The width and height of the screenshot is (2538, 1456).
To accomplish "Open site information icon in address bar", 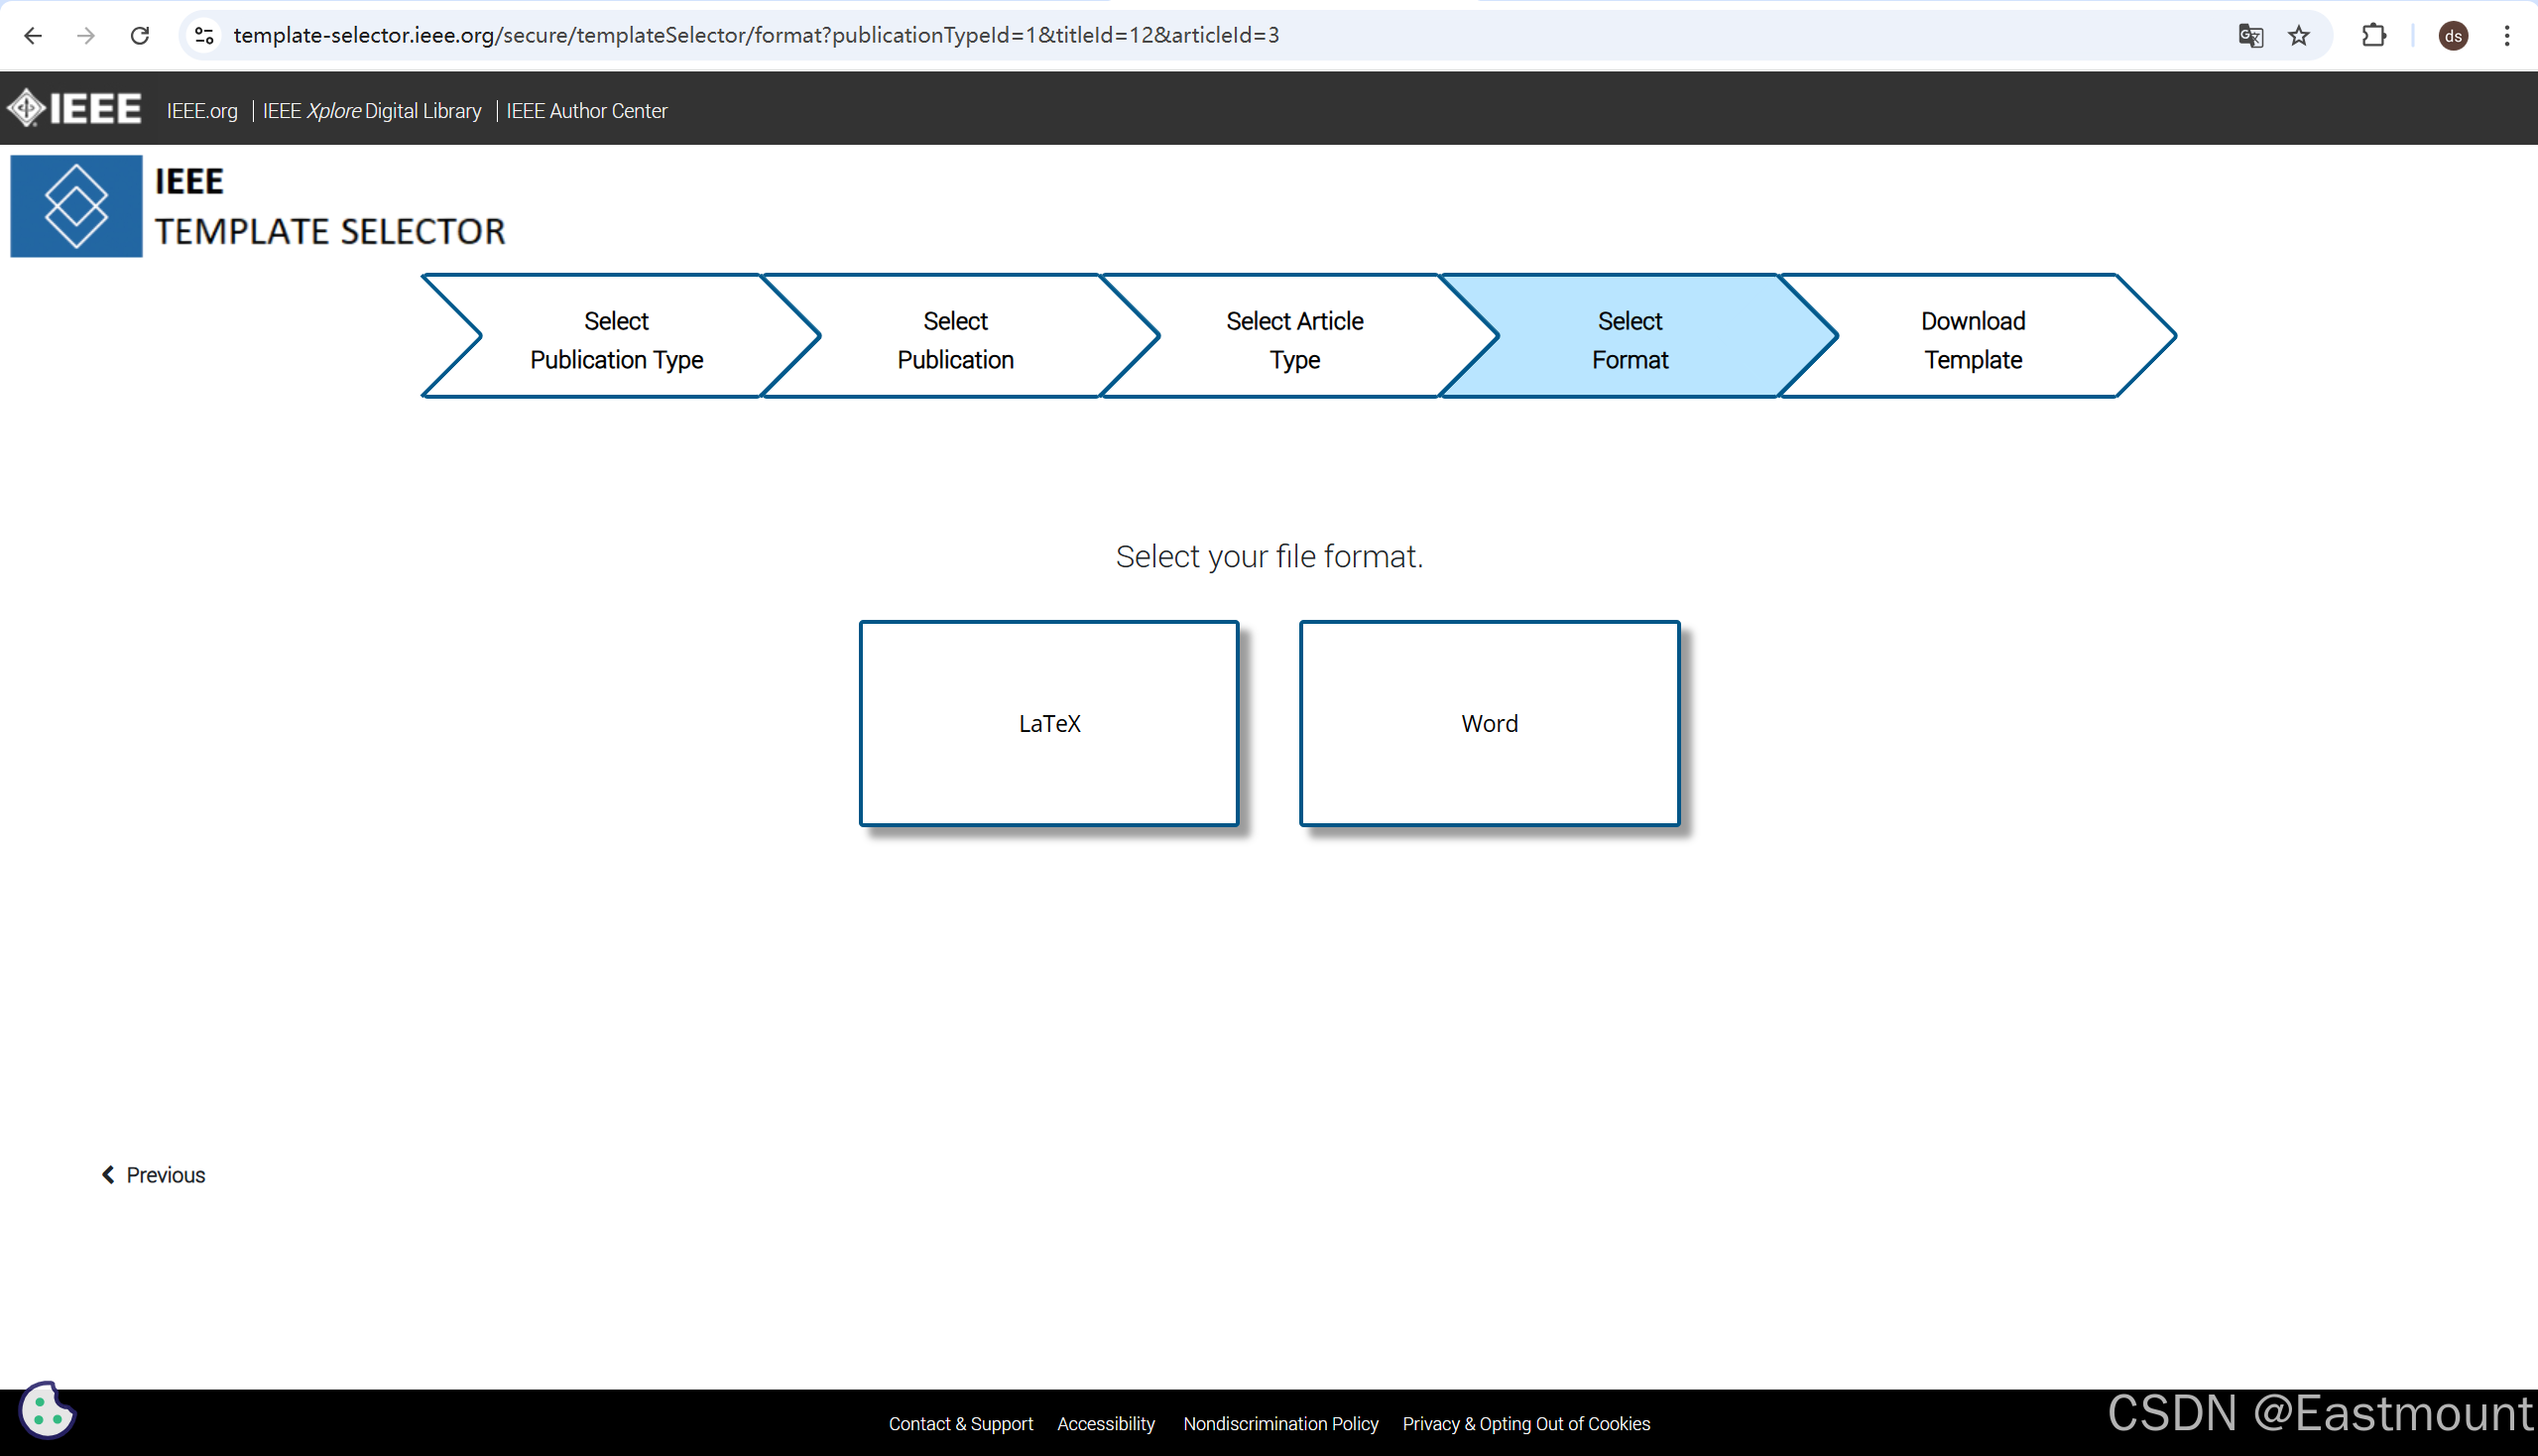I will [204, 36].
